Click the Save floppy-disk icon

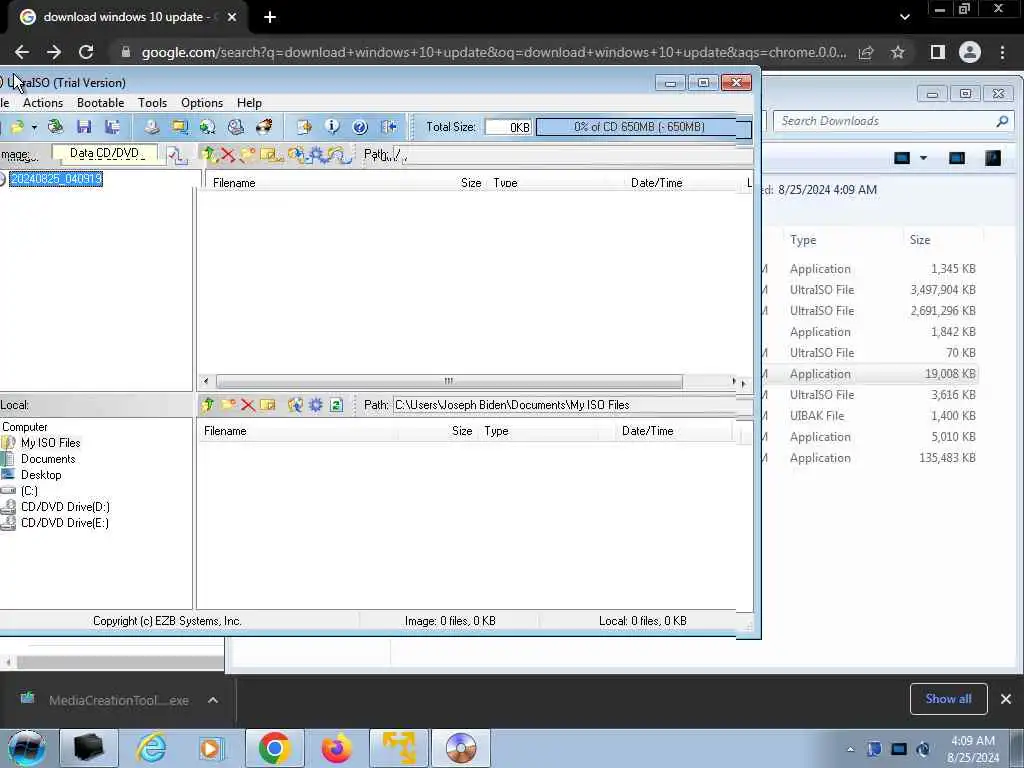(84, 127)
